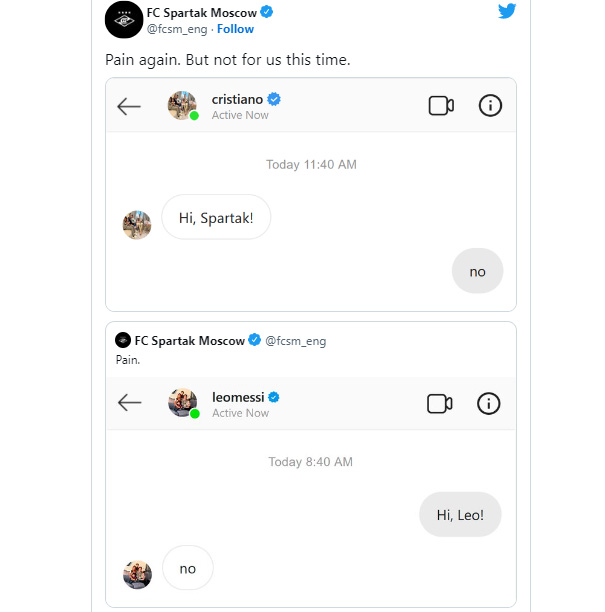Viewport: 605px width, 612px height.
Task: Click leomessi's avatar in chat header
Action: [183, 403]
